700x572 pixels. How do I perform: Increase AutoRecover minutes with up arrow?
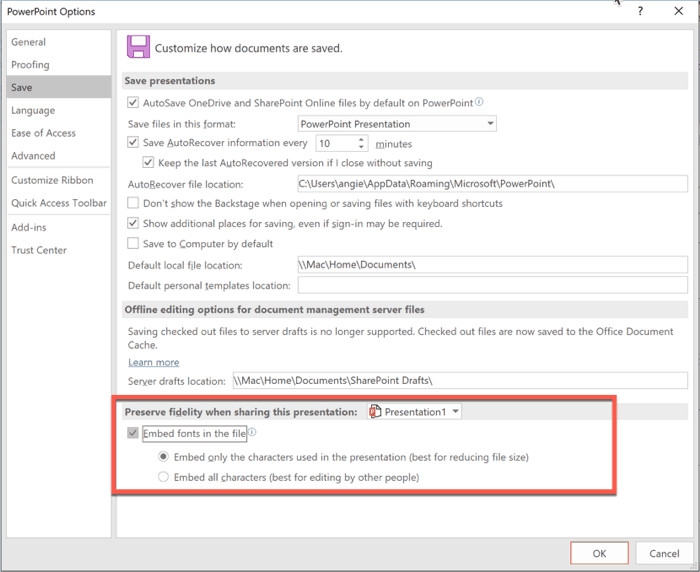[361, 140]
